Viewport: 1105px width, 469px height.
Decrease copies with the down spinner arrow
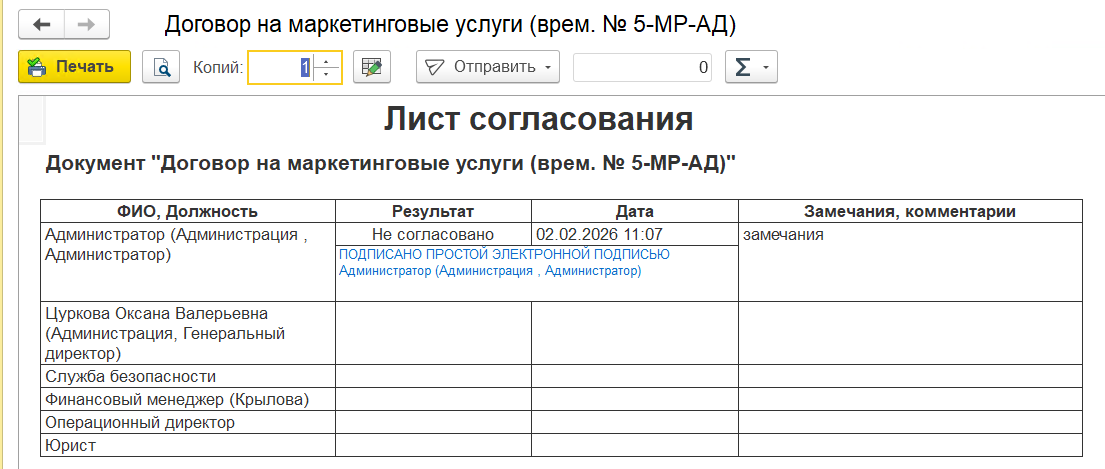[x=328, y=75]
